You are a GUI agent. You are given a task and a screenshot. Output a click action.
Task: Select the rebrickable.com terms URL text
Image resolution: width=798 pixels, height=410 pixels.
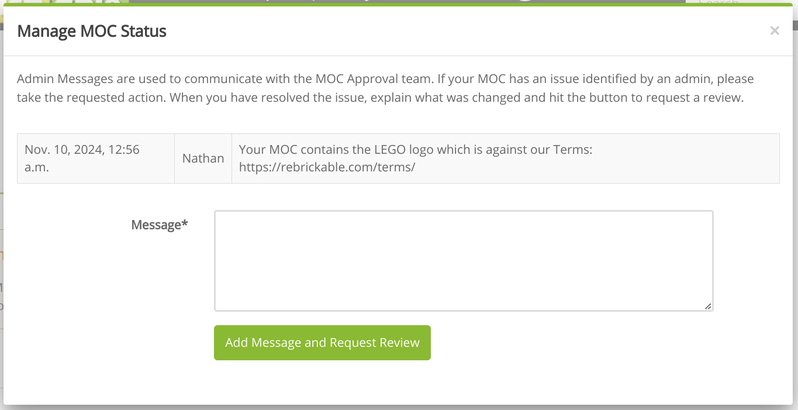(326, 167)
